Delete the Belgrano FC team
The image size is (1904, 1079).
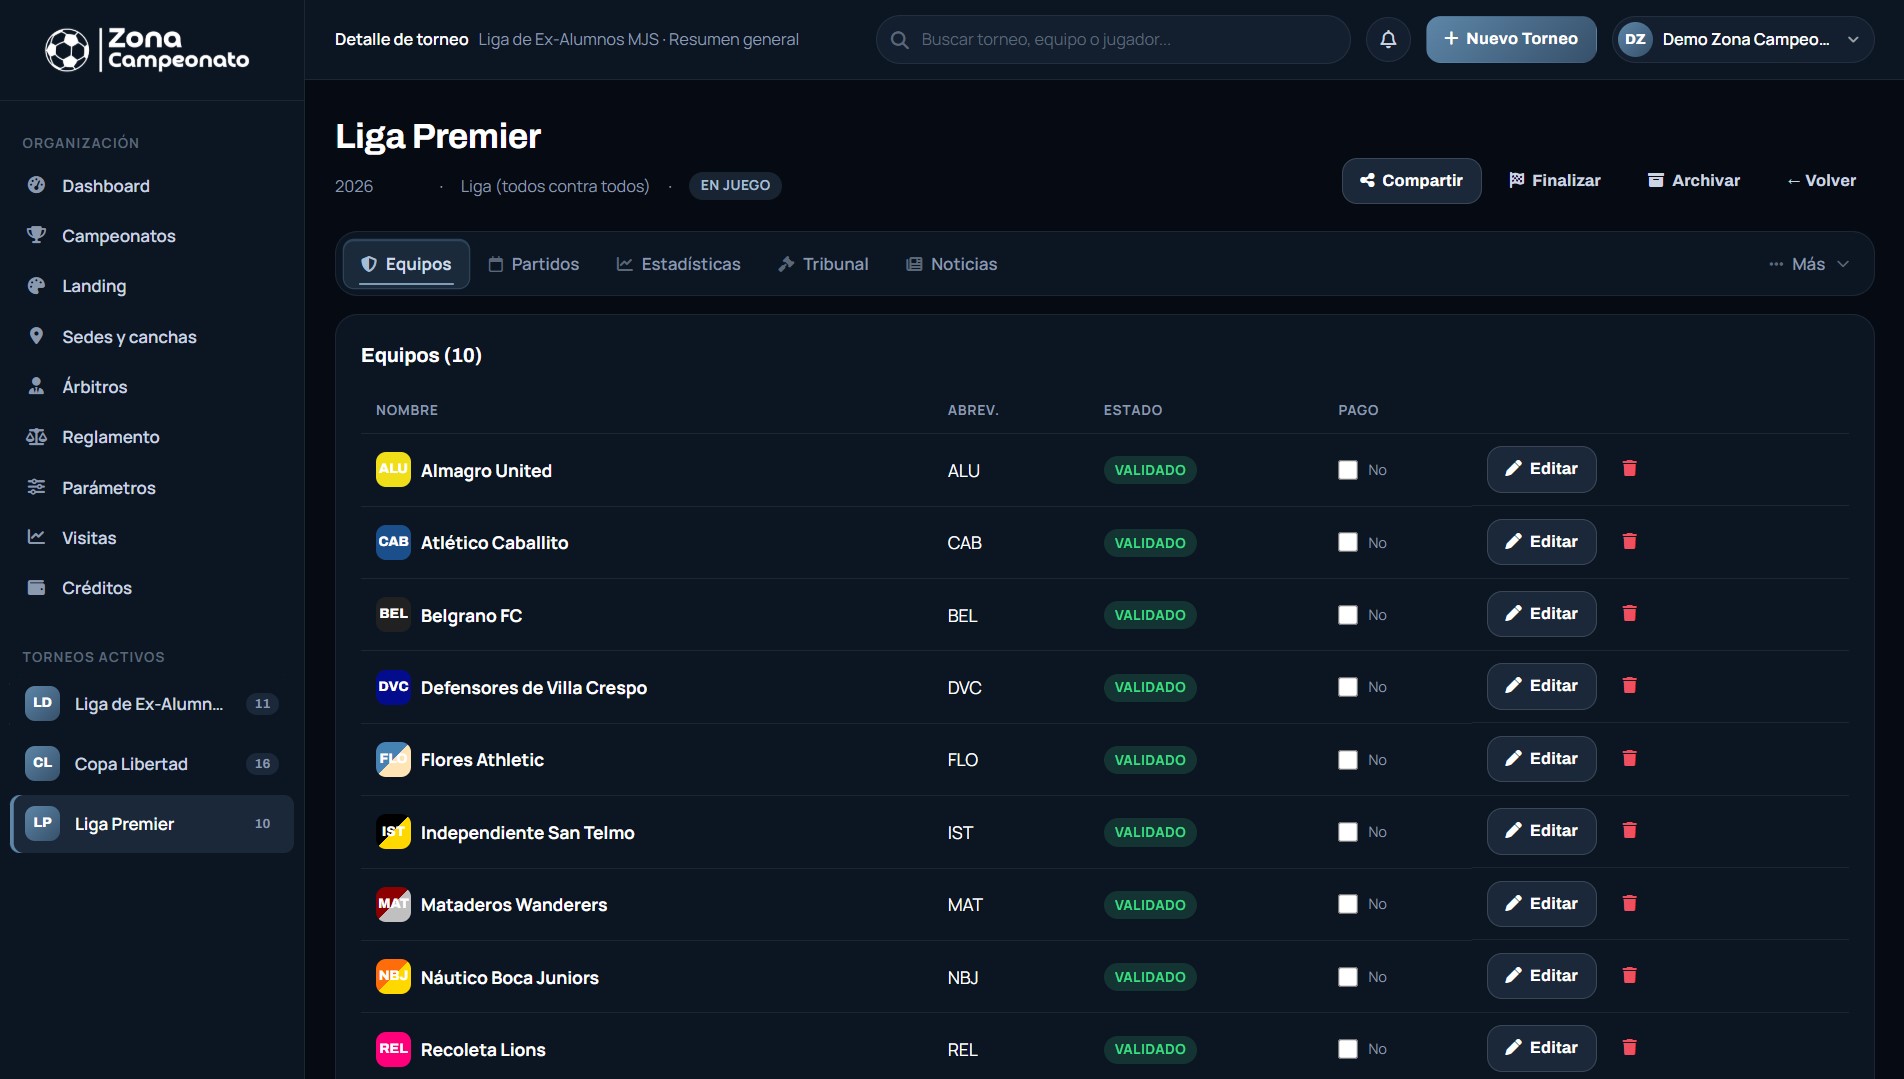point(1629,614)
